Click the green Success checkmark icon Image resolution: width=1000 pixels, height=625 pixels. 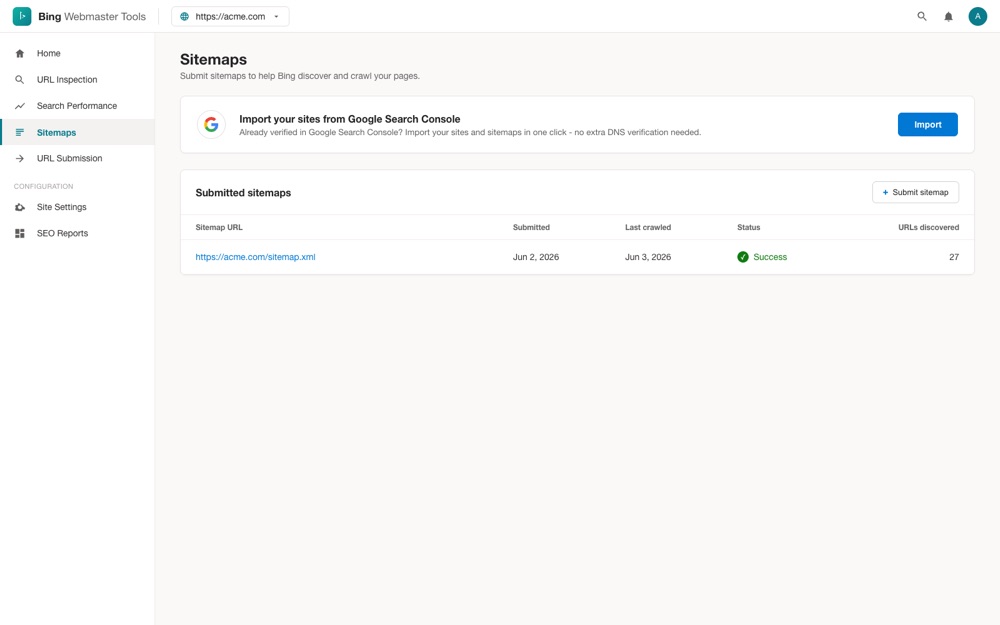(743, 257)
